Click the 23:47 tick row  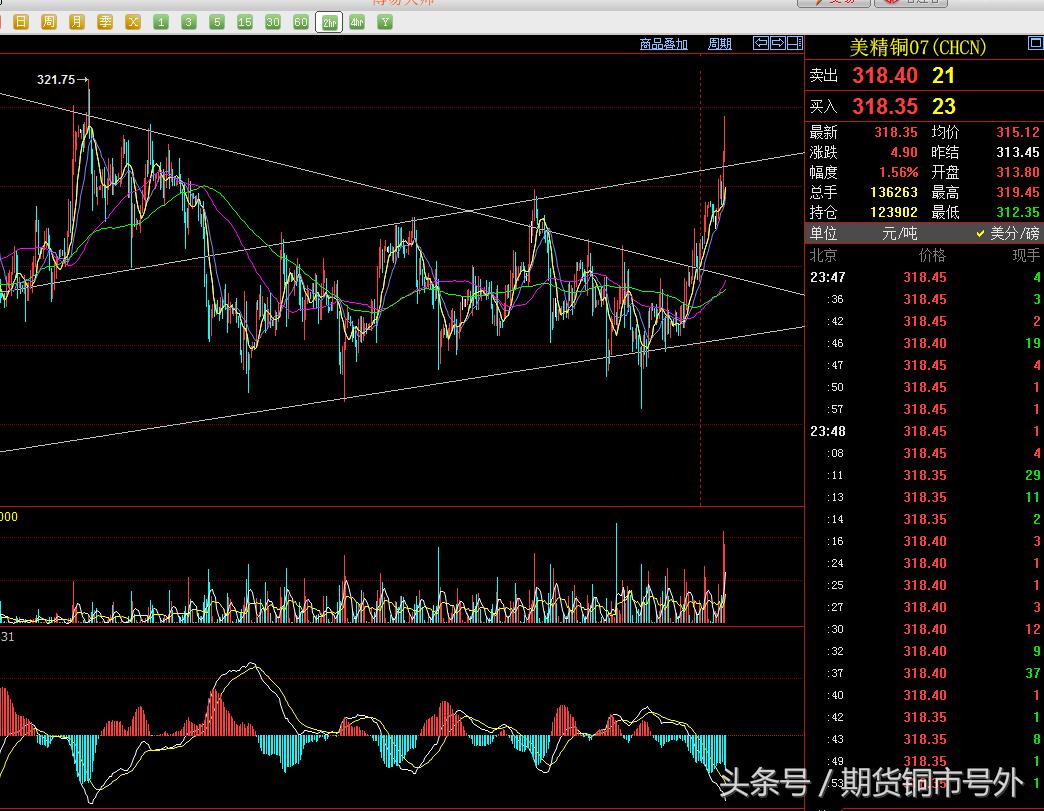pyautogui.click(x=924, y=277)
